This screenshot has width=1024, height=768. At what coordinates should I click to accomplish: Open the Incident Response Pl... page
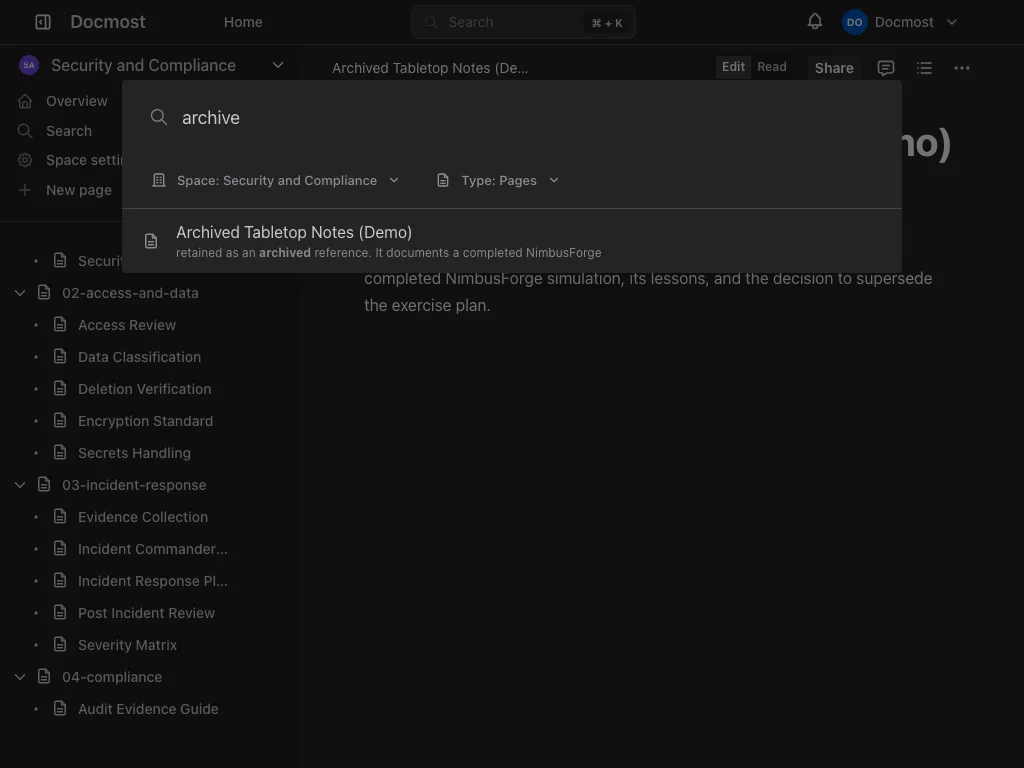(x=152, y=581)
